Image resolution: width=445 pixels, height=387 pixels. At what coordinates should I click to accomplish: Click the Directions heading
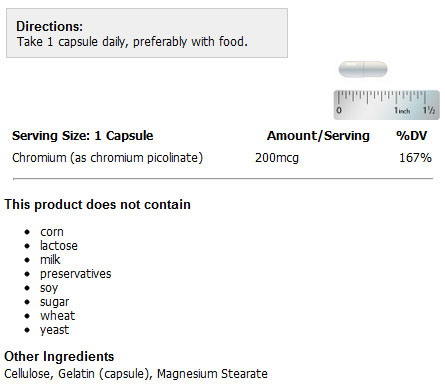[x=49, y=26]
